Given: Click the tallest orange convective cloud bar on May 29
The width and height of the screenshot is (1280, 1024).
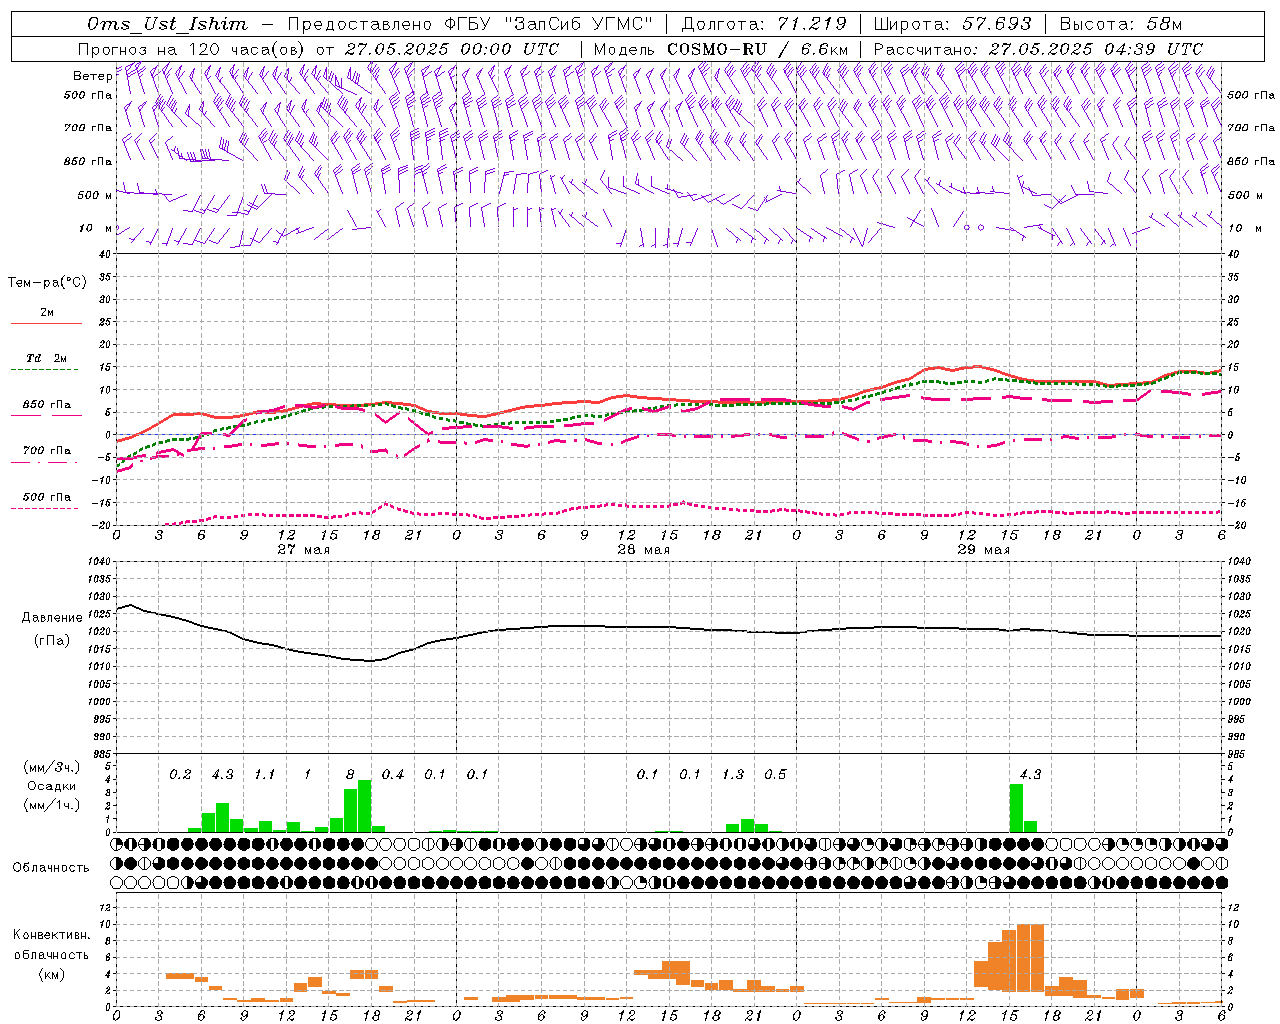Looking at the screenshot, I should coord(1030,957).
